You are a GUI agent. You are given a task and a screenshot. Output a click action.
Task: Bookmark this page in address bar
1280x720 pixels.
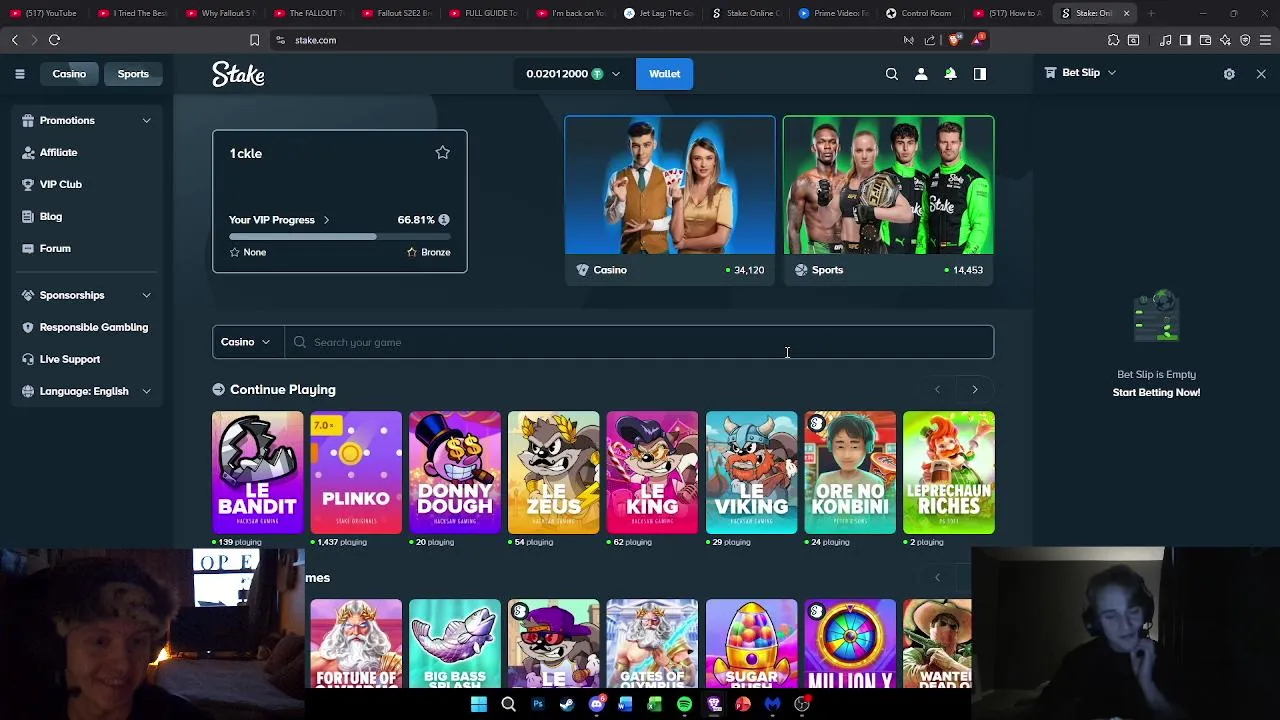(x=254, y=40)
